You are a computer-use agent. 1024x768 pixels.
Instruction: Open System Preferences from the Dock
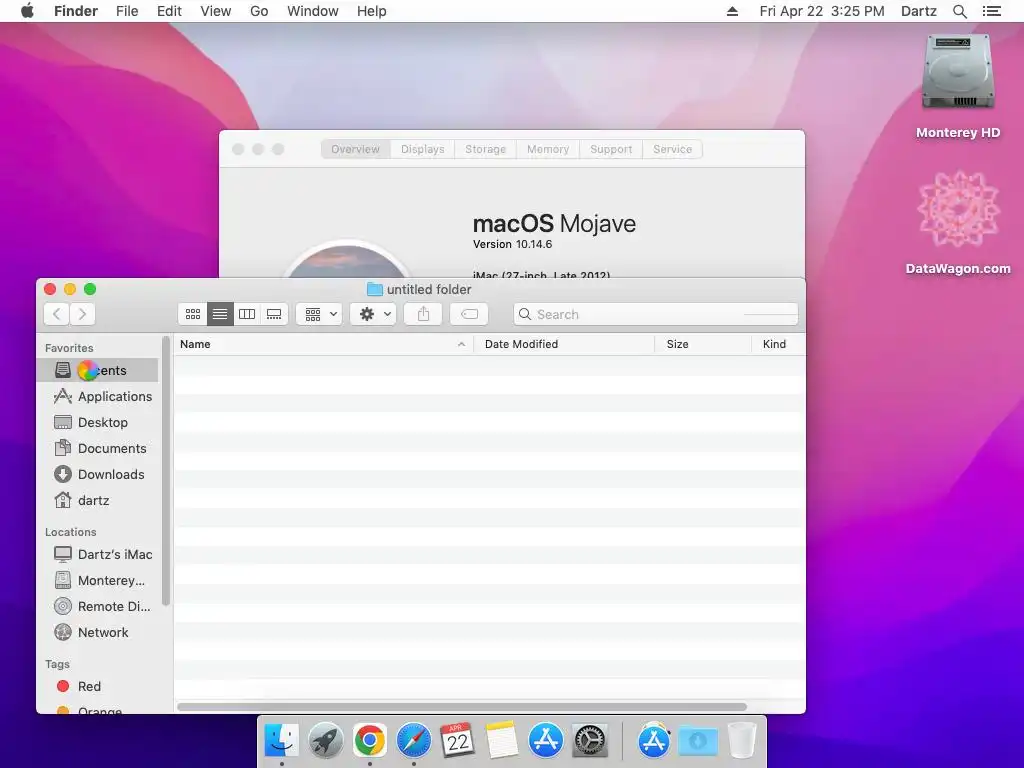[x=590, y=741]
